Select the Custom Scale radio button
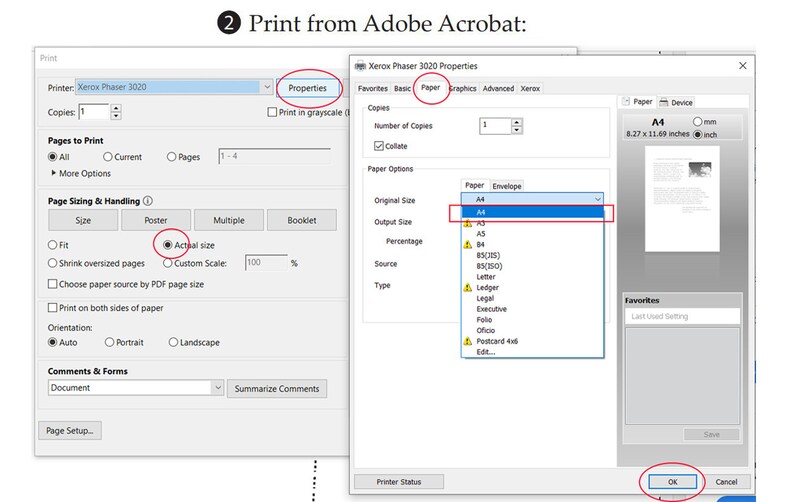 pos(168,263)
